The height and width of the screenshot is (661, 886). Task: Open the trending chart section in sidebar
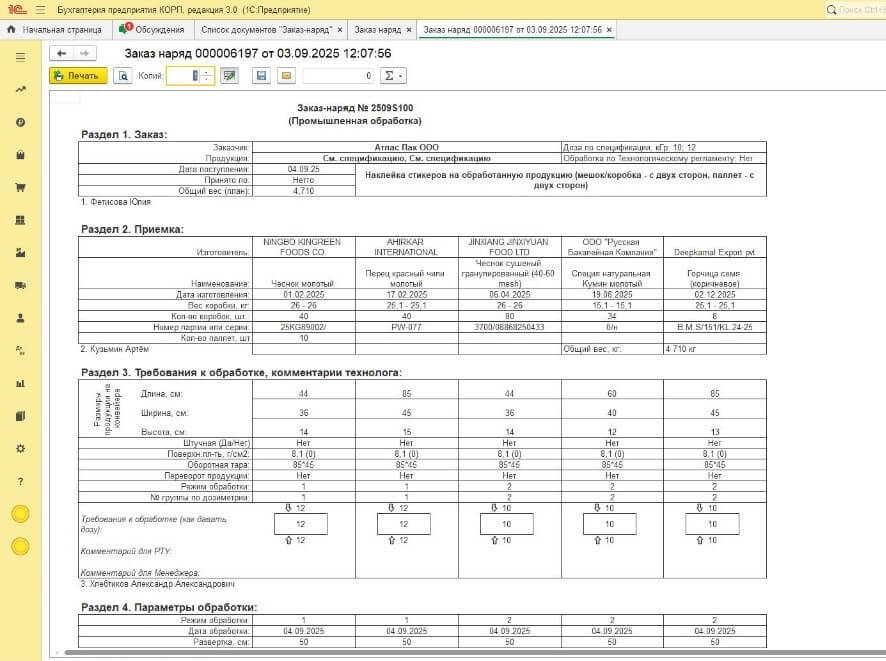coord(20,89)
